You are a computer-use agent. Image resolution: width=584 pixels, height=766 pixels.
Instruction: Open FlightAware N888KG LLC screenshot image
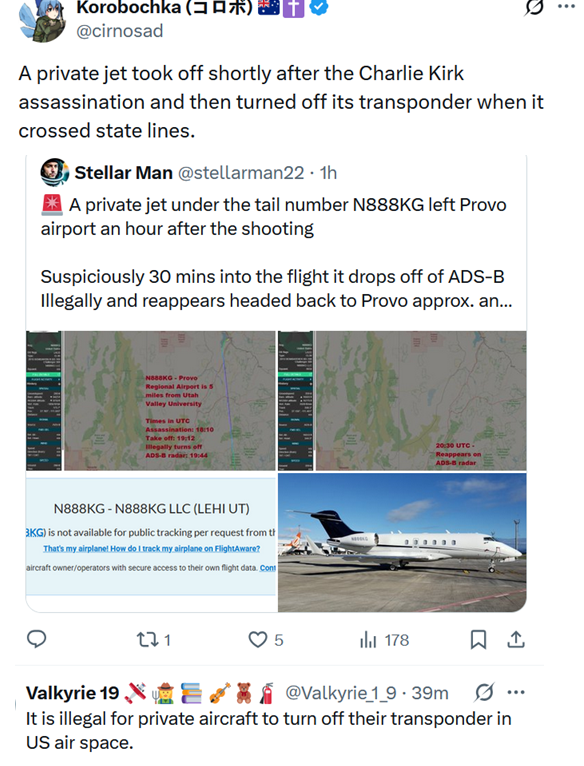pyautogui.click(x=151, y=536)
